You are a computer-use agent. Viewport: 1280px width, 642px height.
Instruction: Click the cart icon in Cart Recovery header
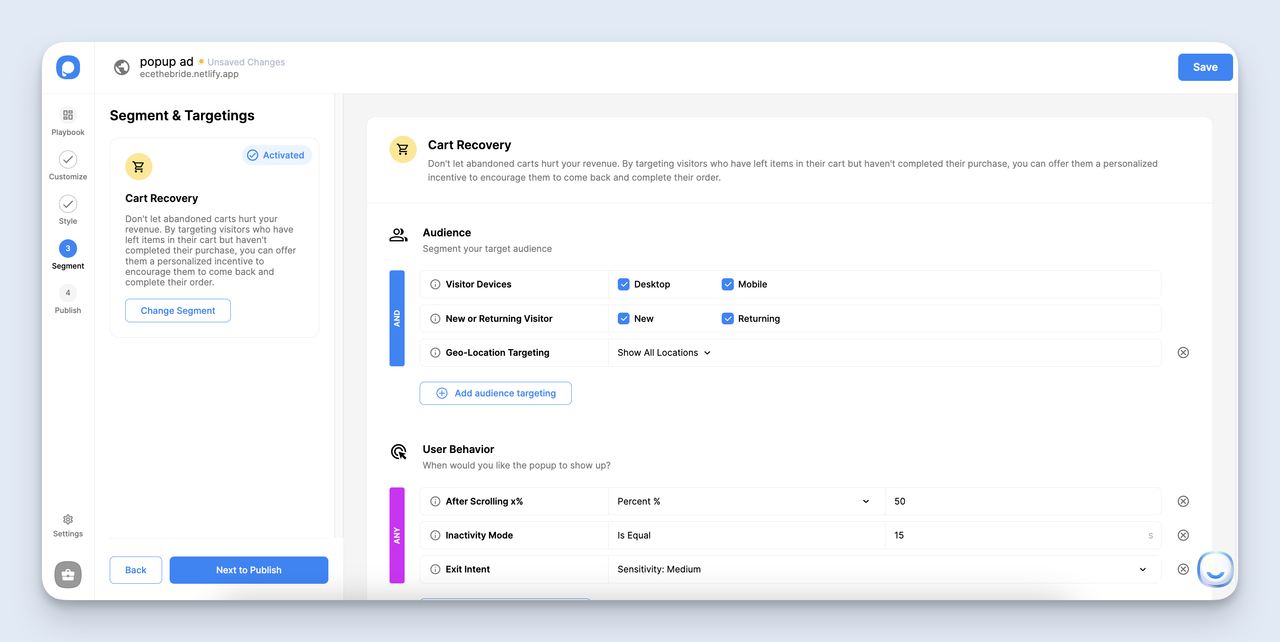click(403, 150)
